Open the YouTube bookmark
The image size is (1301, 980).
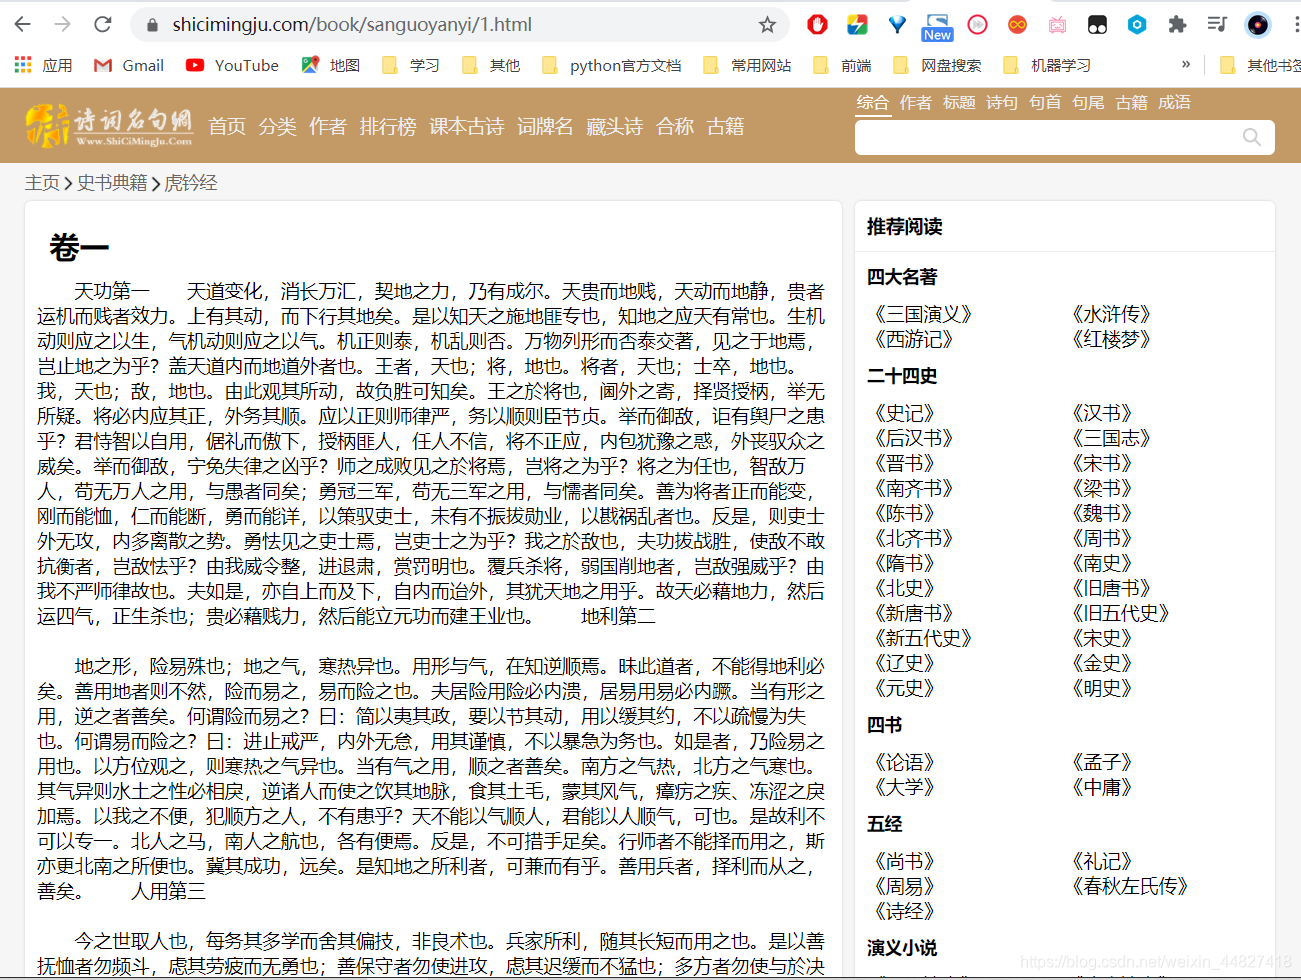coord(232,65)
